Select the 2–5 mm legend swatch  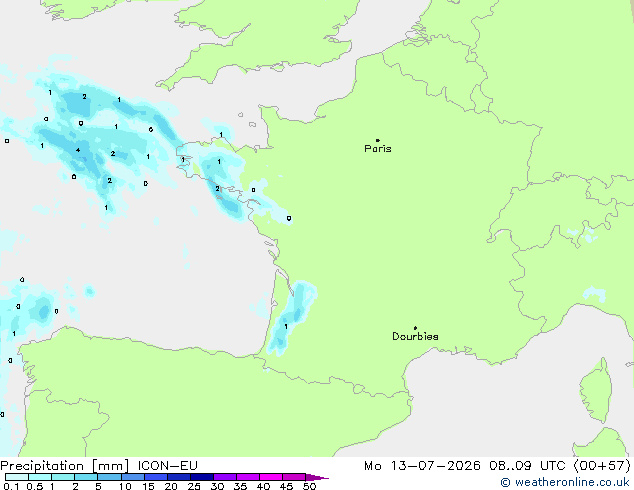coord(86,477)
